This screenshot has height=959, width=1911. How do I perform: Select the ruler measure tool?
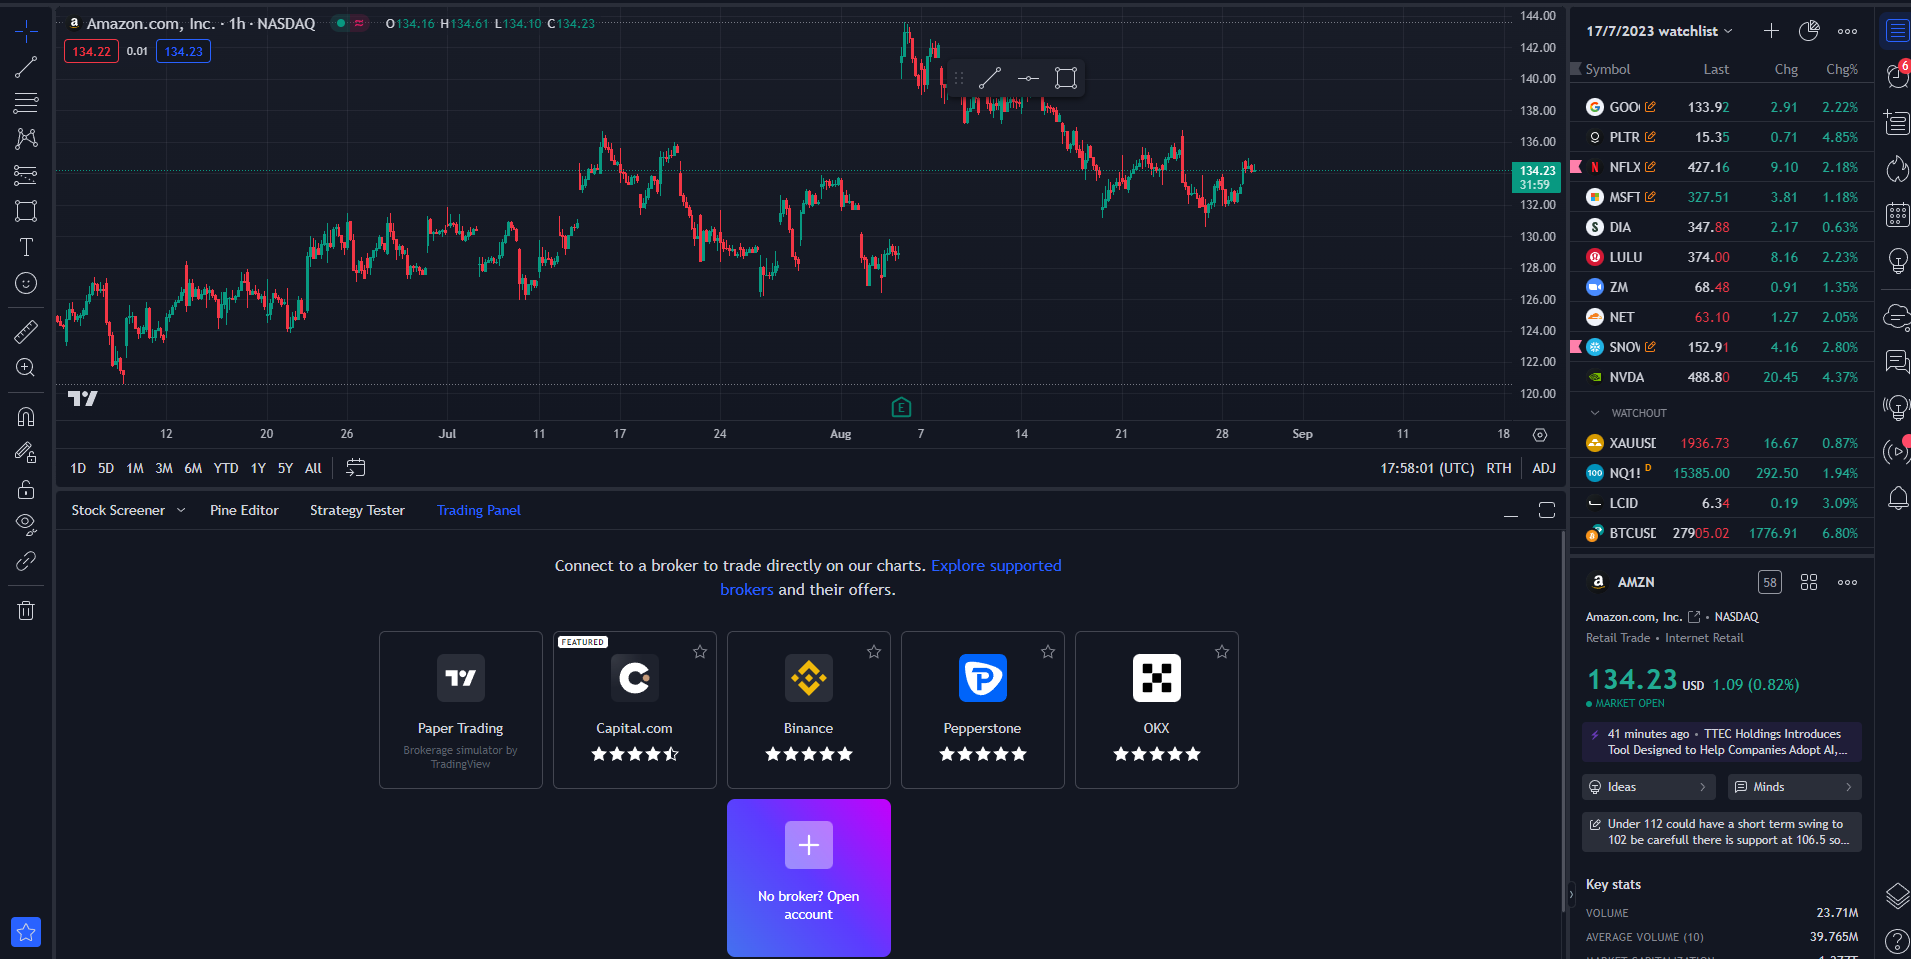tap(26, 331)
